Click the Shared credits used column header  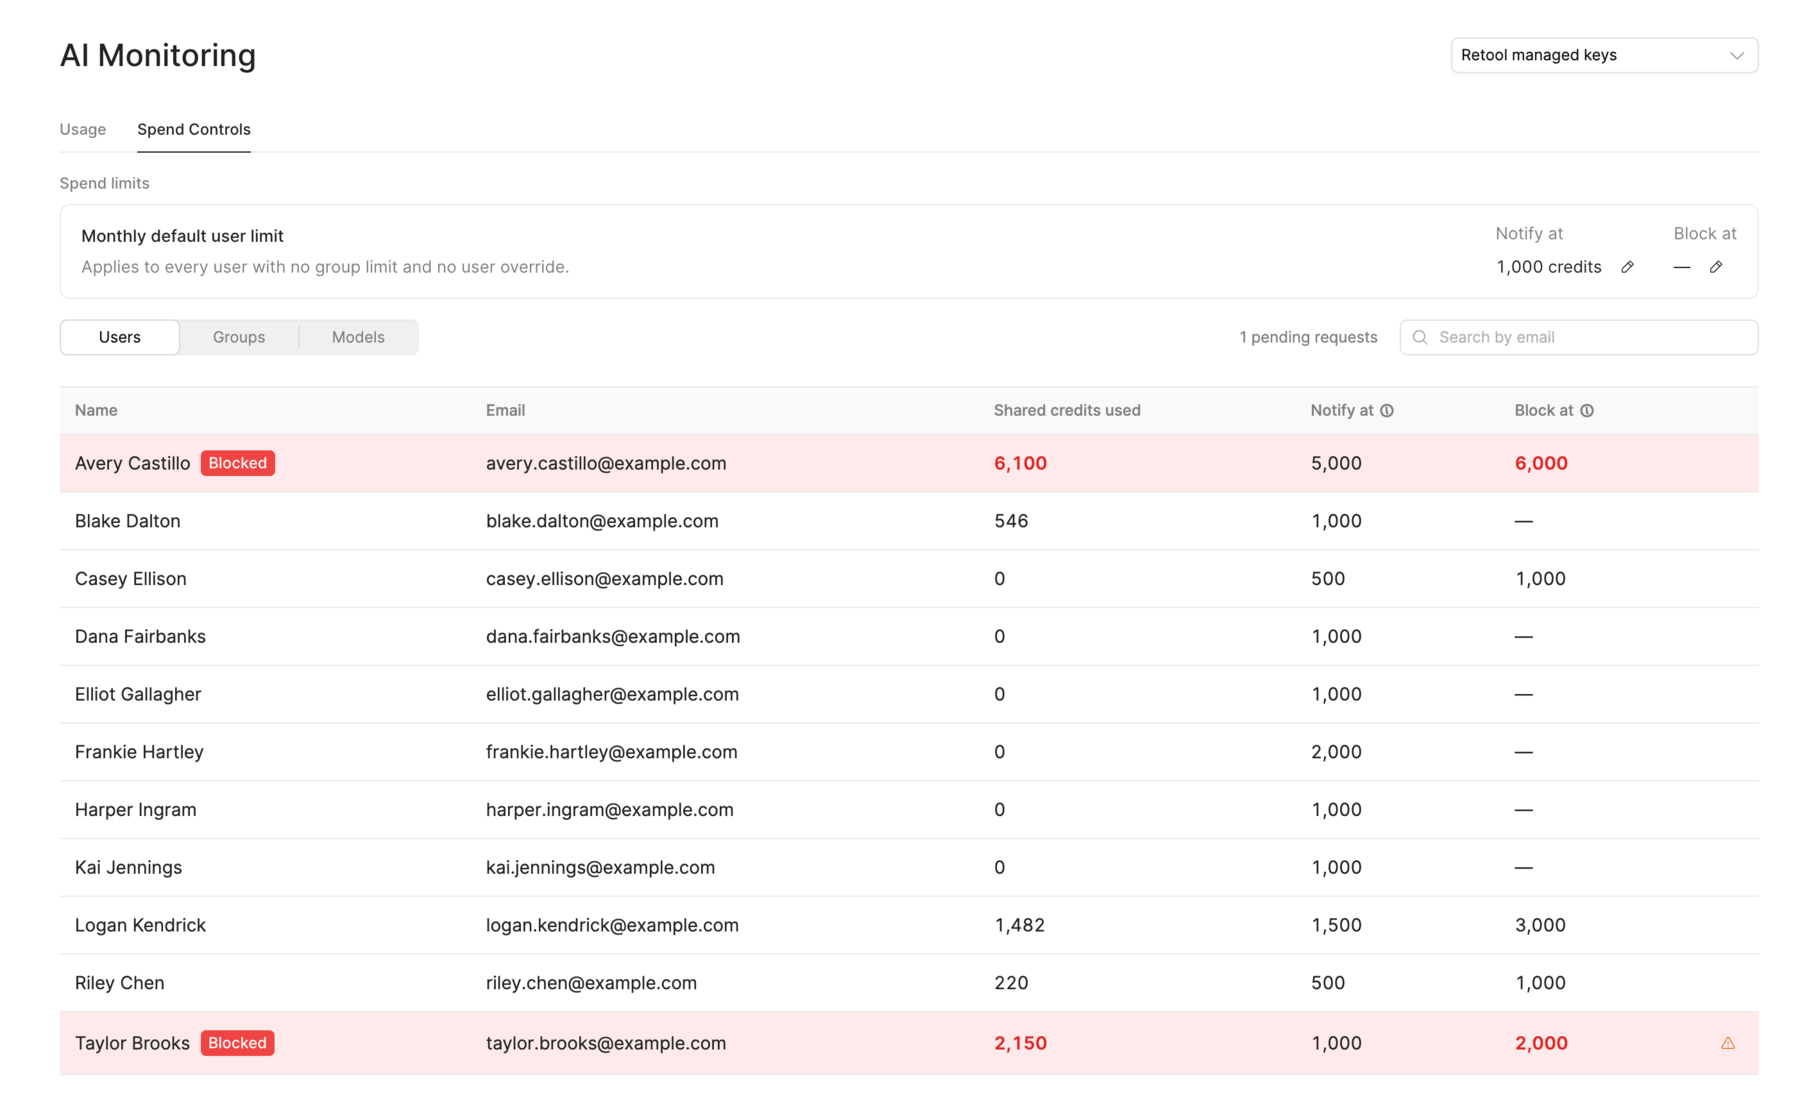click(1067, 410)
